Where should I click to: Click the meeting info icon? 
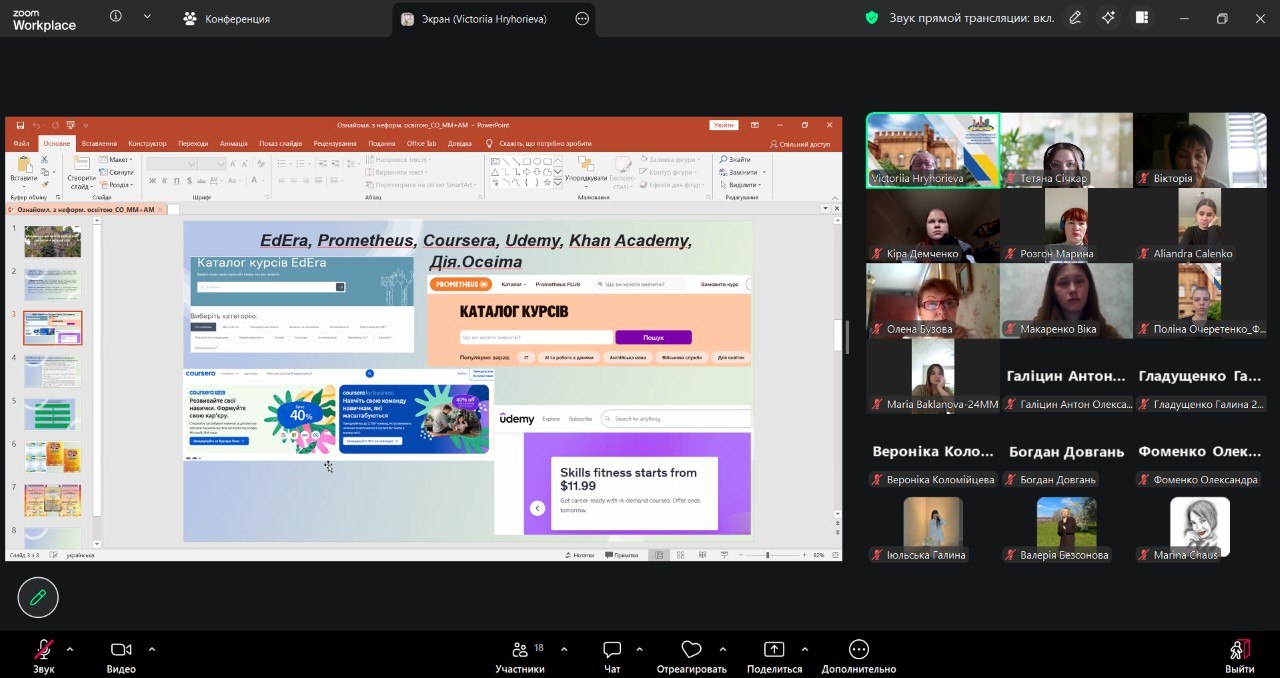(116, 17)
